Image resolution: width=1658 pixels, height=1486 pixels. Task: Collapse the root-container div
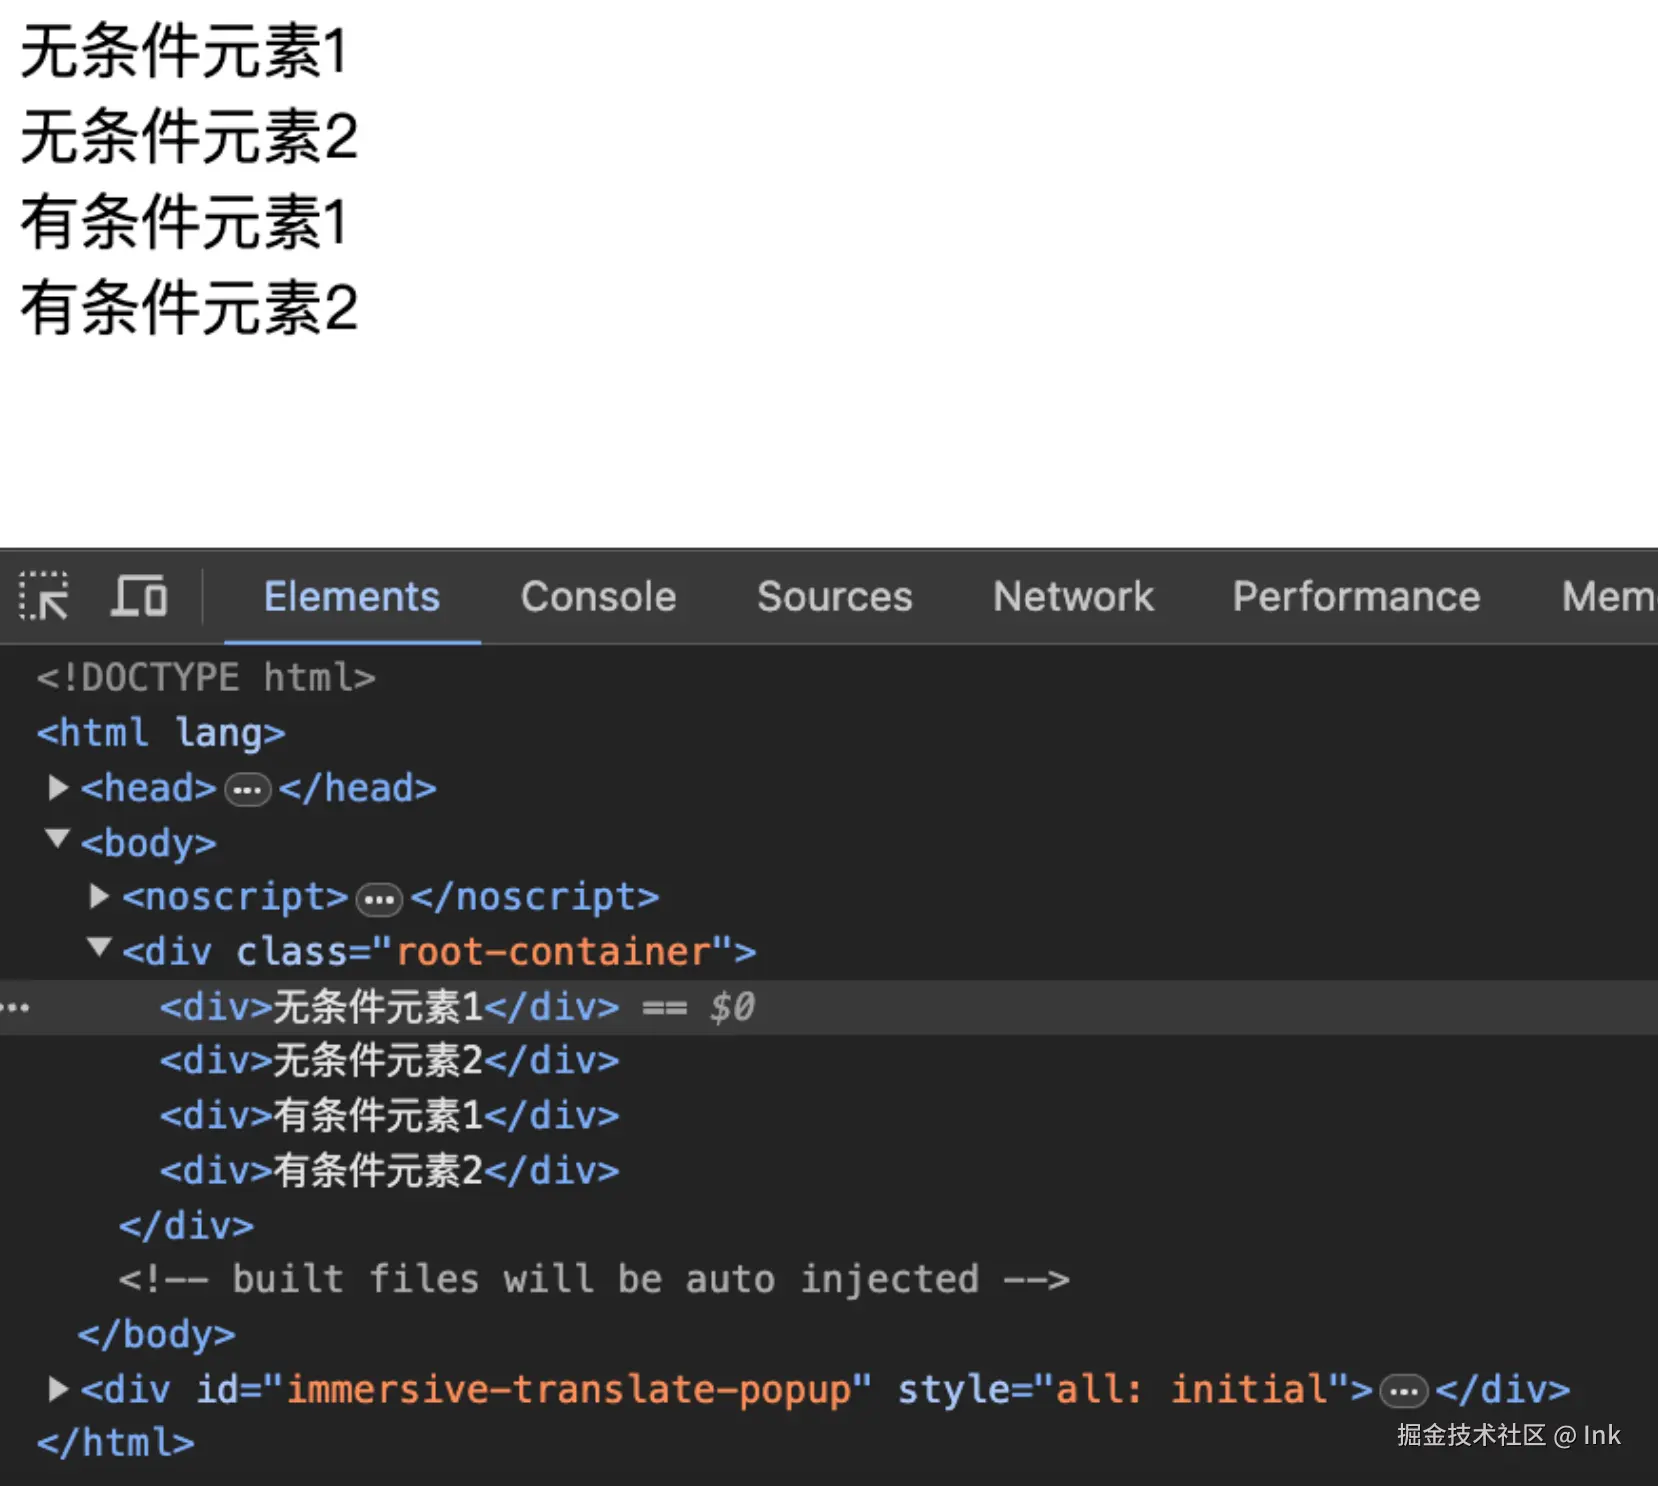99,947
